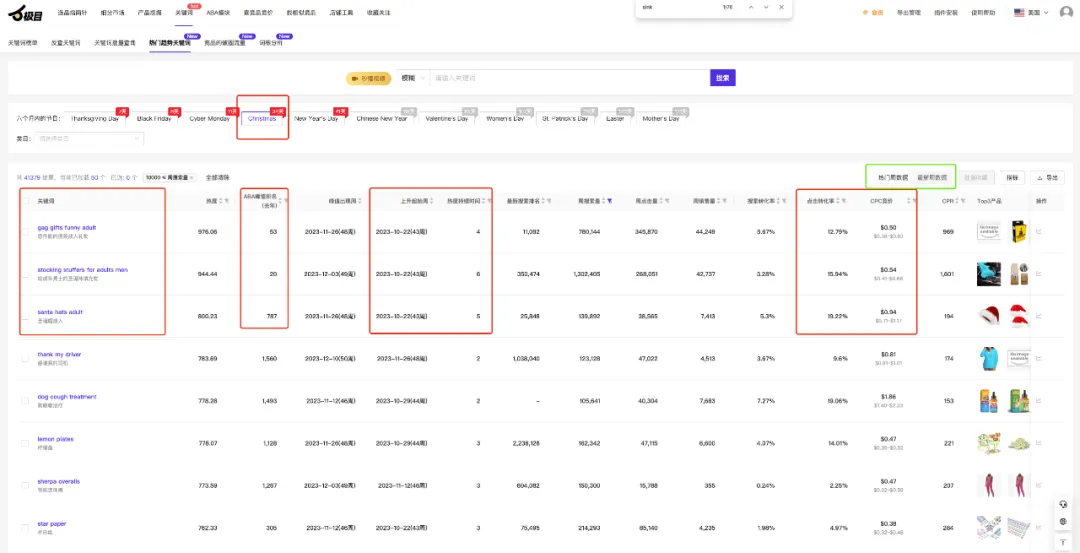Close the browser find bar

coord(781,7)
